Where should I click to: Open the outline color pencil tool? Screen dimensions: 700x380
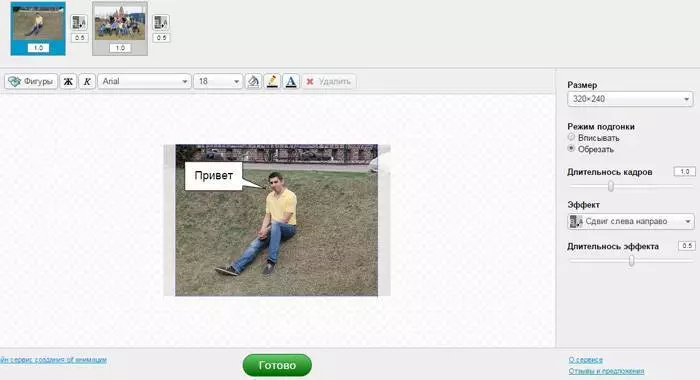pos(272,81)
